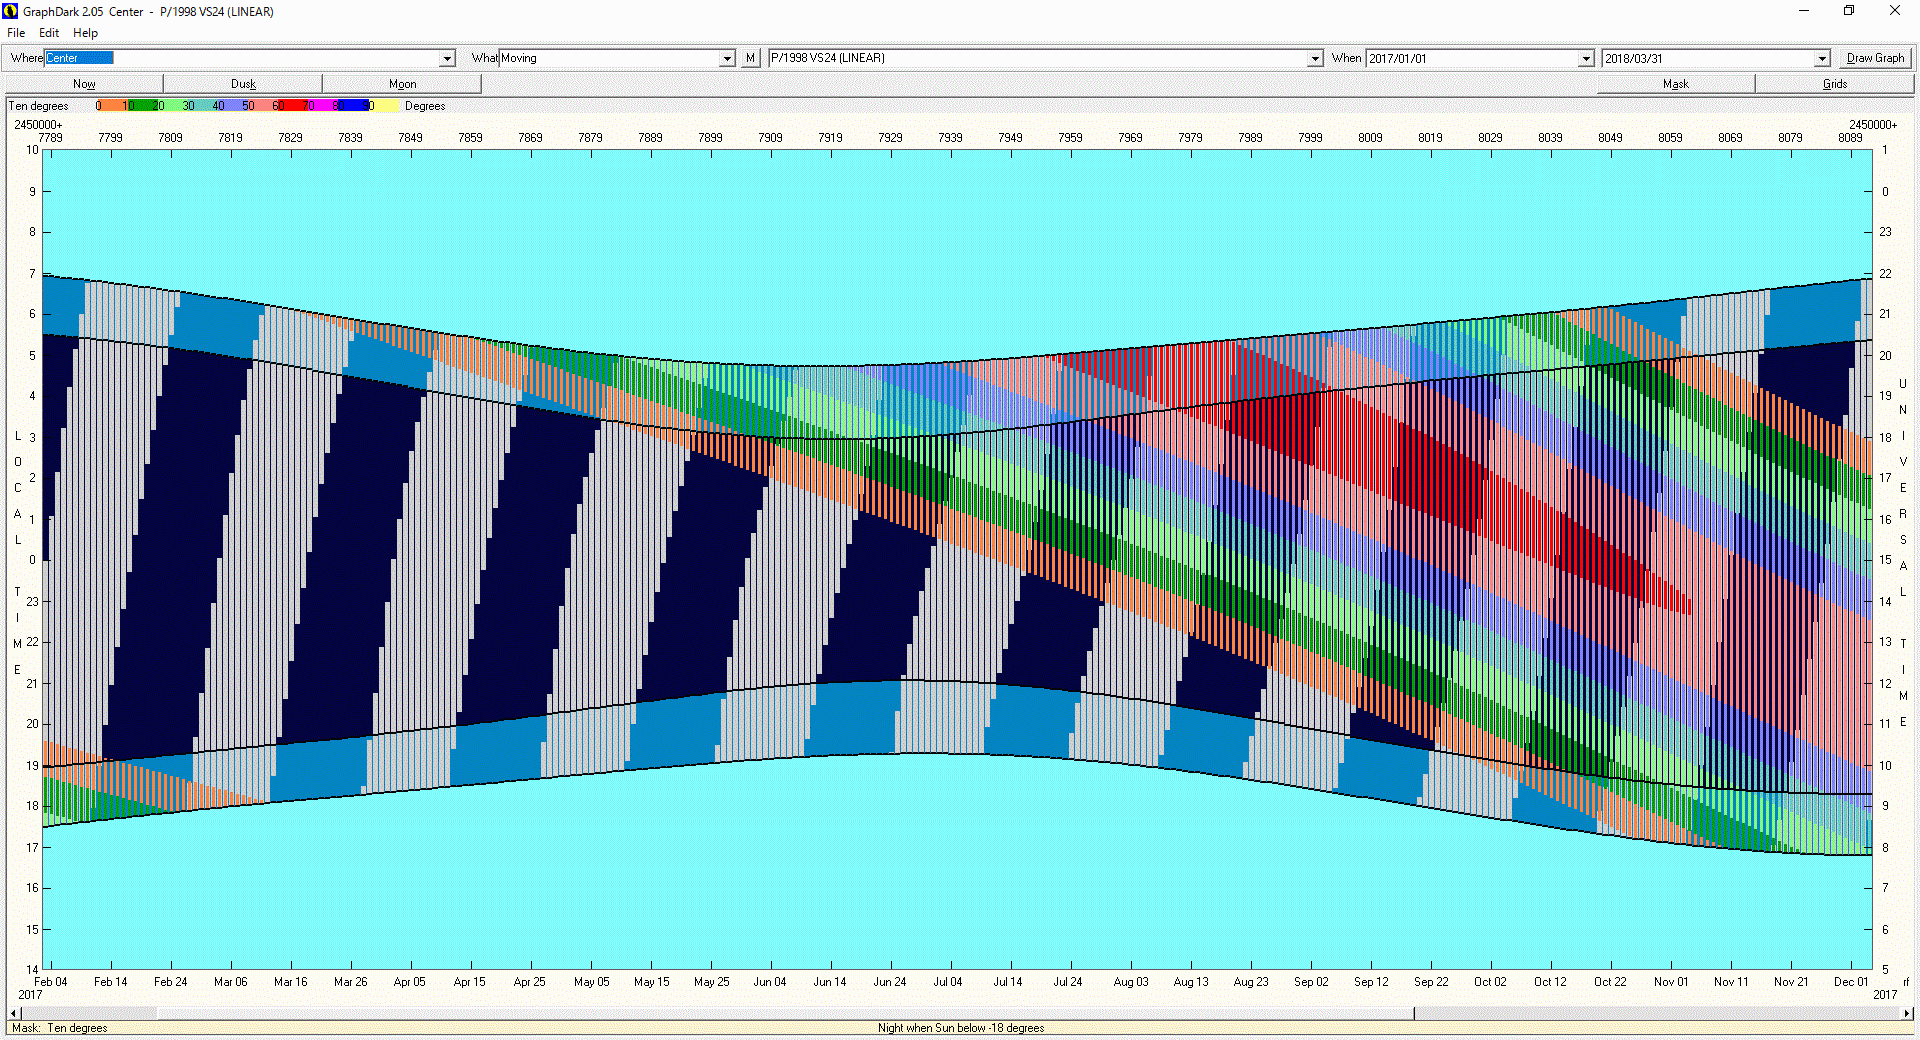
Task: Restore down the GraphDark window
Action: 1849,11
